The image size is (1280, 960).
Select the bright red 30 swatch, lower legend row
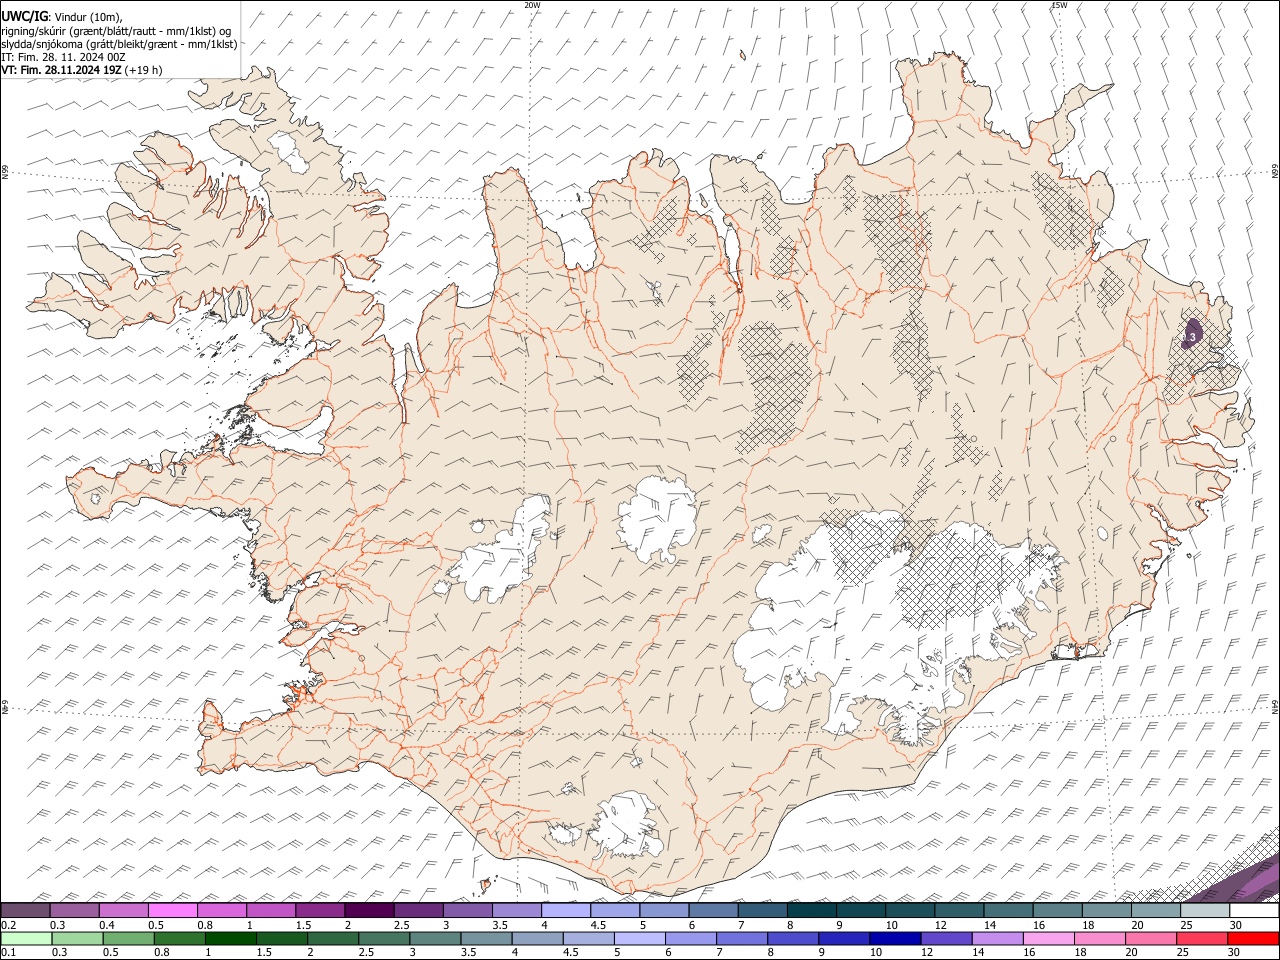[x=1253, y=939]
